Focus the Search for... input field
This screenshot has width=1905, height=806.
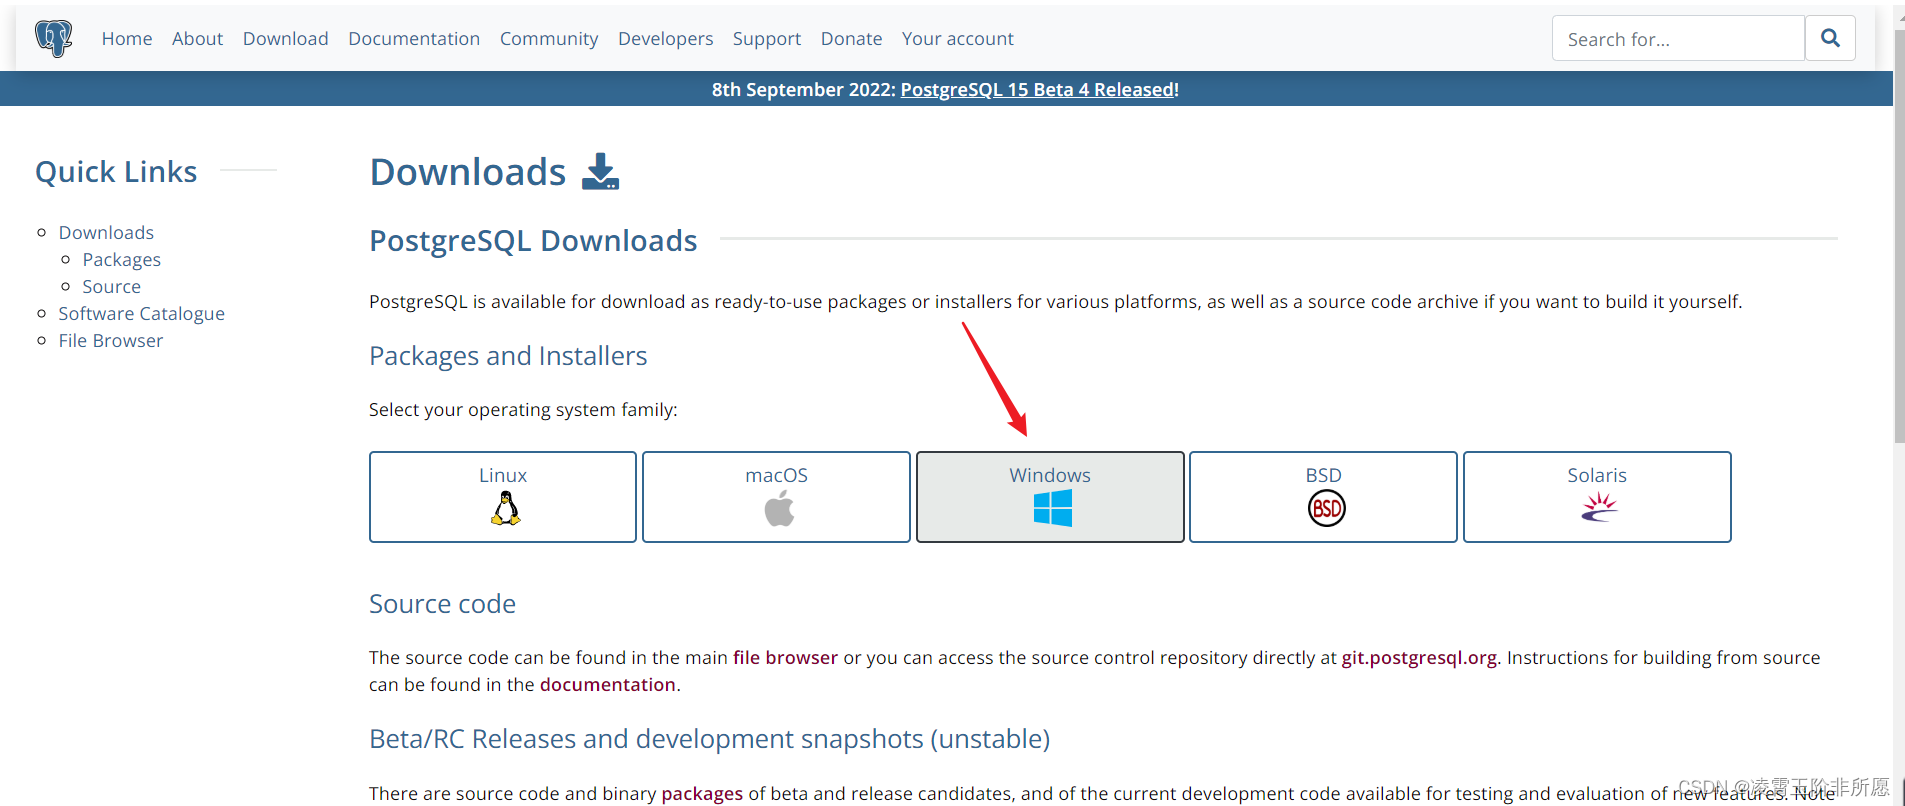[x=1678, y=38]
